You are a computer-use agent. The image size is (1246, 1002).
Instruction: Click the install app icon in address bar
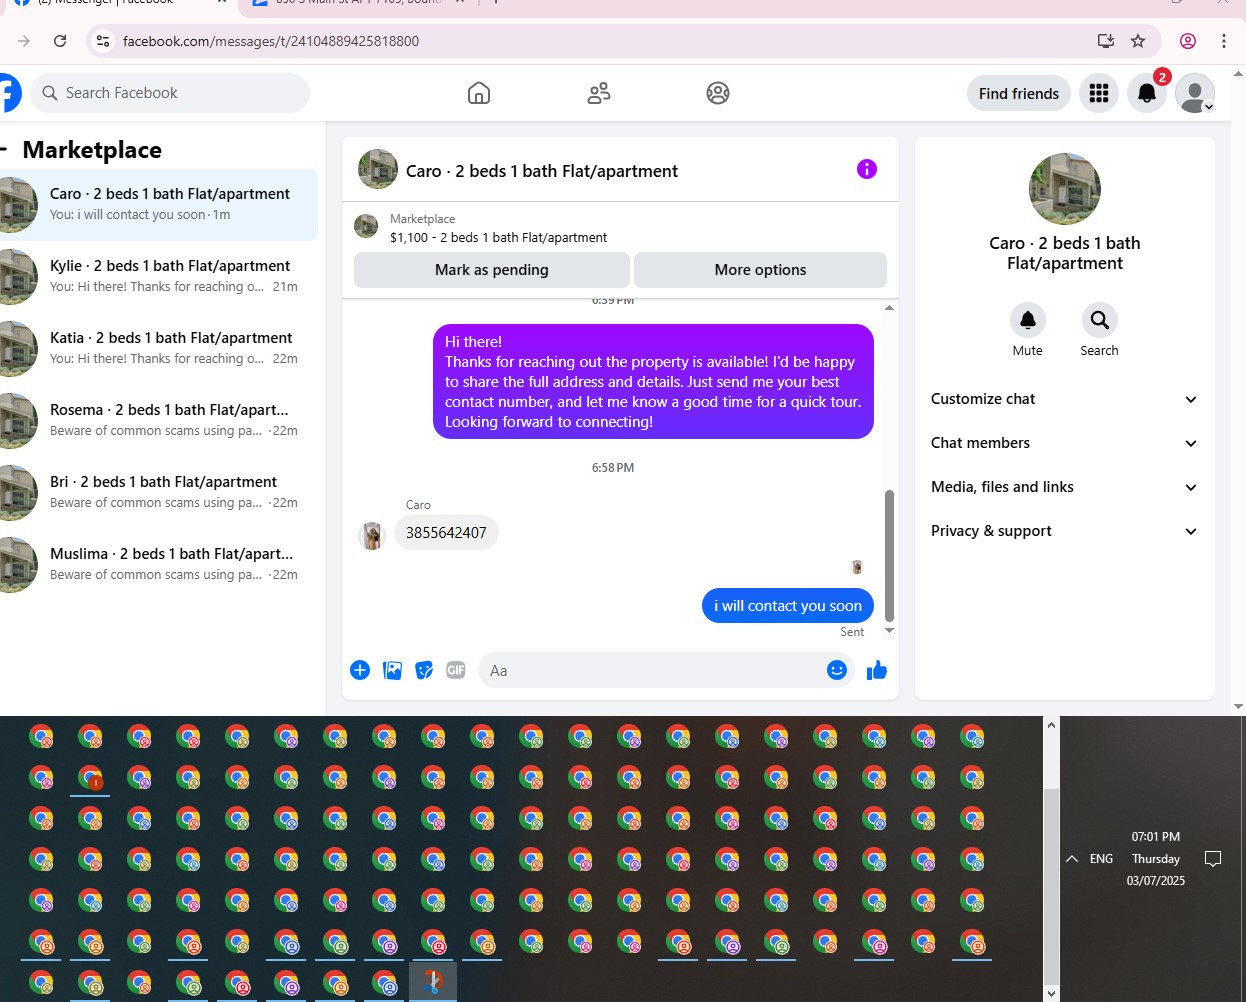click(x=1106, y=41)
